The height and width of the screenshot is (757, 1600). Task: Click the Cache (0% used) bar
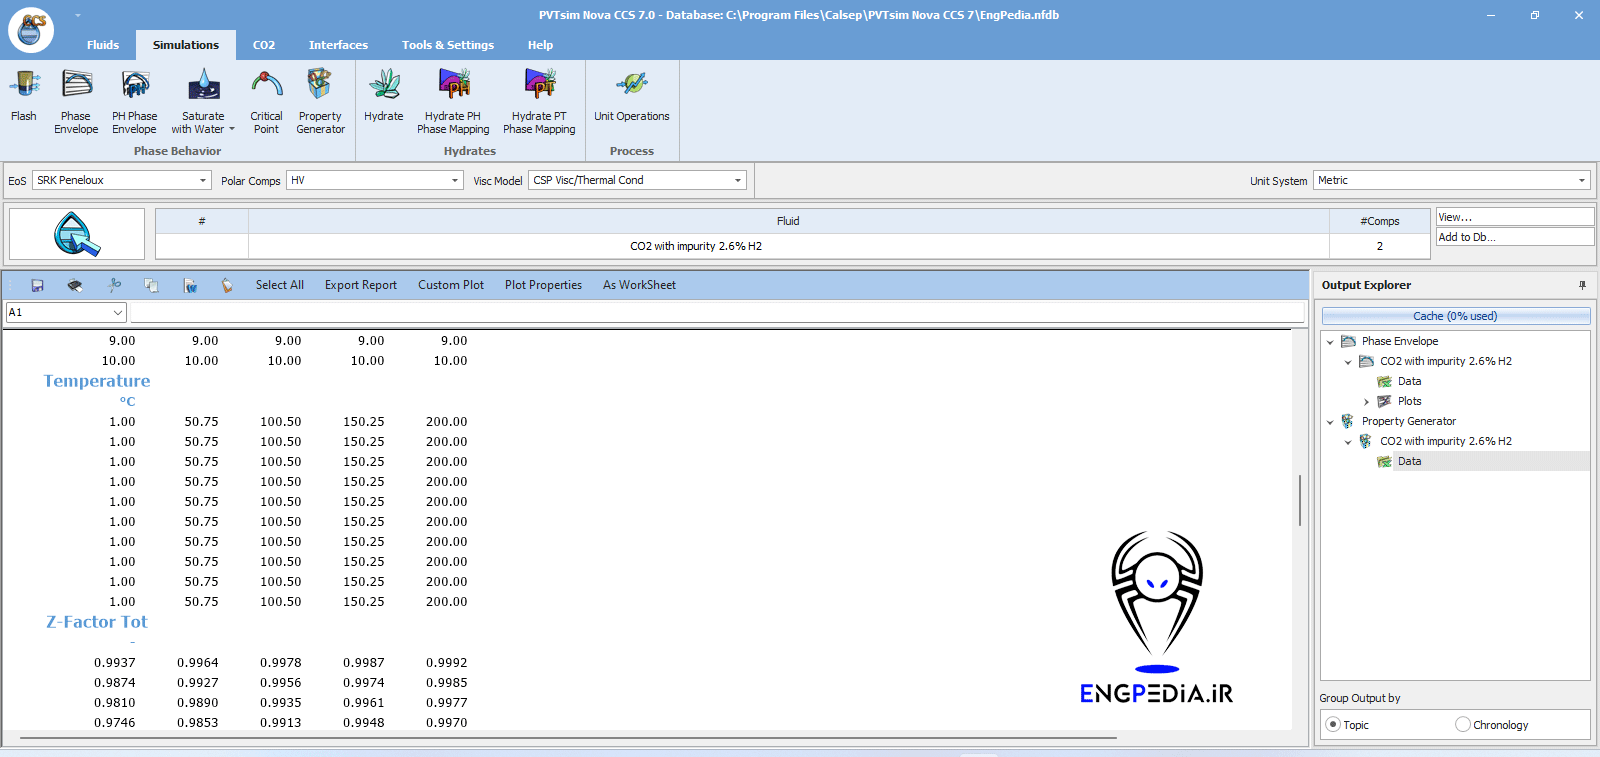(1456, 316)
